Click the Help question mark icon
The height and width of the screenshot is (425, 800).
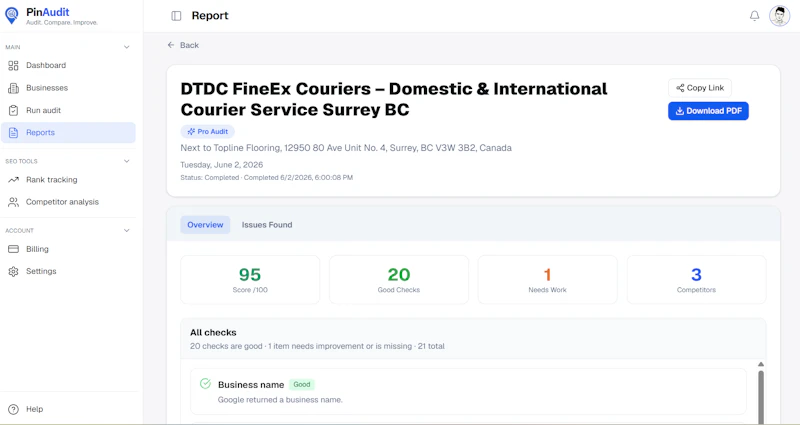coord(13,409)
